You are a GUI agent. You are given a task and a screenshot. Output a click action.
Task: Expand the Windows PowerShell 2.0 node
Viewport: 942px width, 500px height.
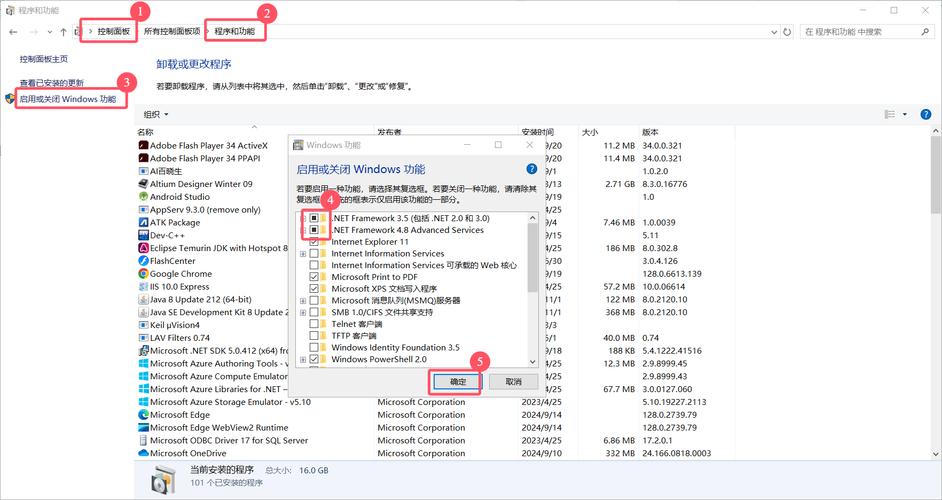point(303,359)
